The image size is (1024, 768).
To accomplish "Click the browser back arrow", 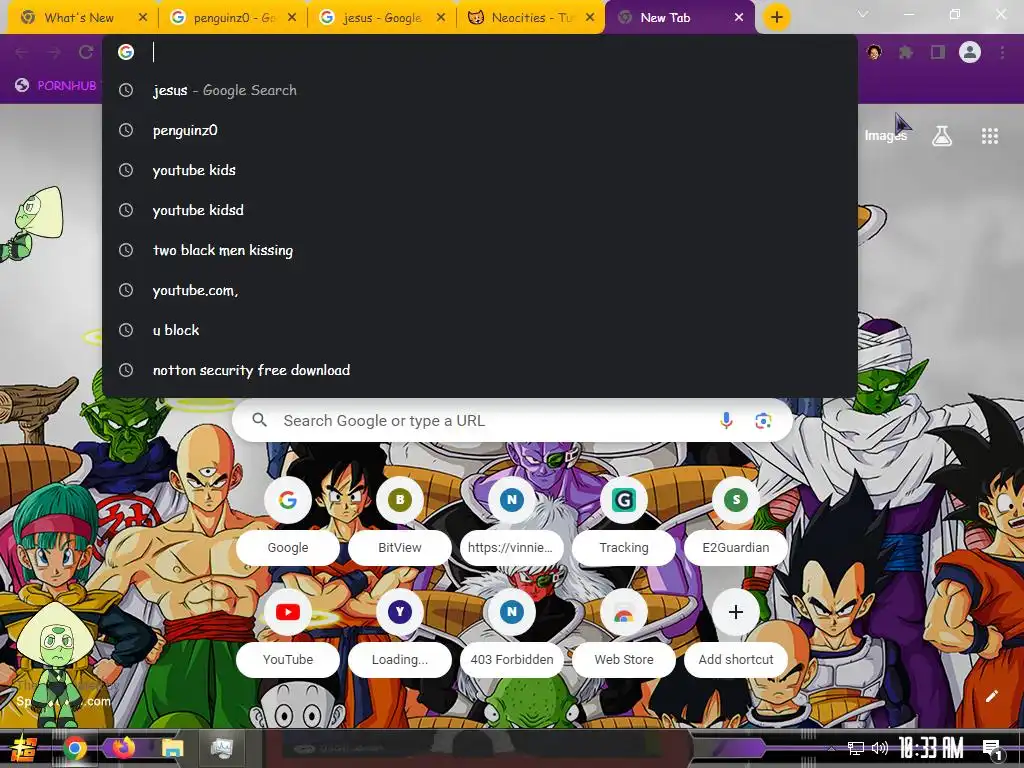I will (x=22, y=52).
